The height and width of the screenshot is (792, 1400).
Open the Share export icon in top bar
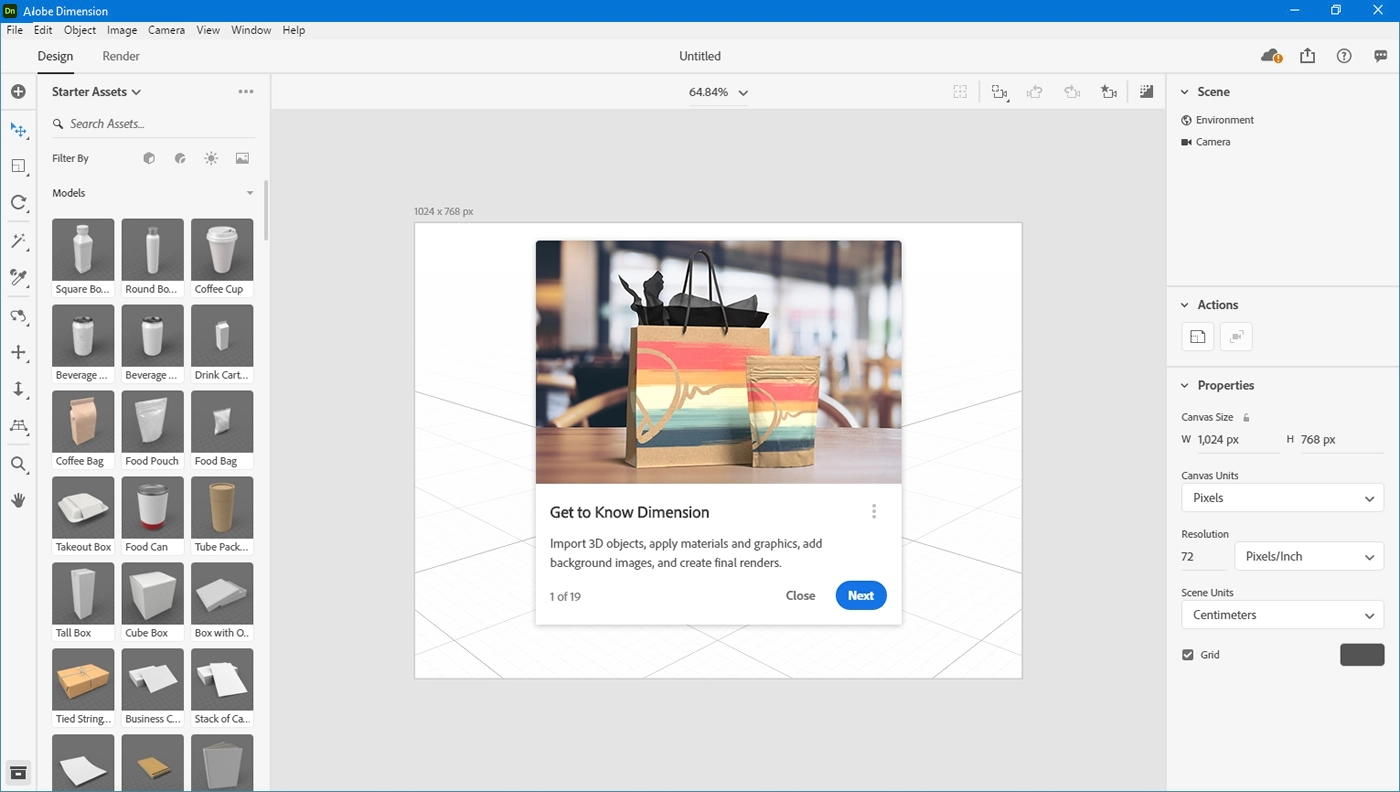(x=1307, y=56)
